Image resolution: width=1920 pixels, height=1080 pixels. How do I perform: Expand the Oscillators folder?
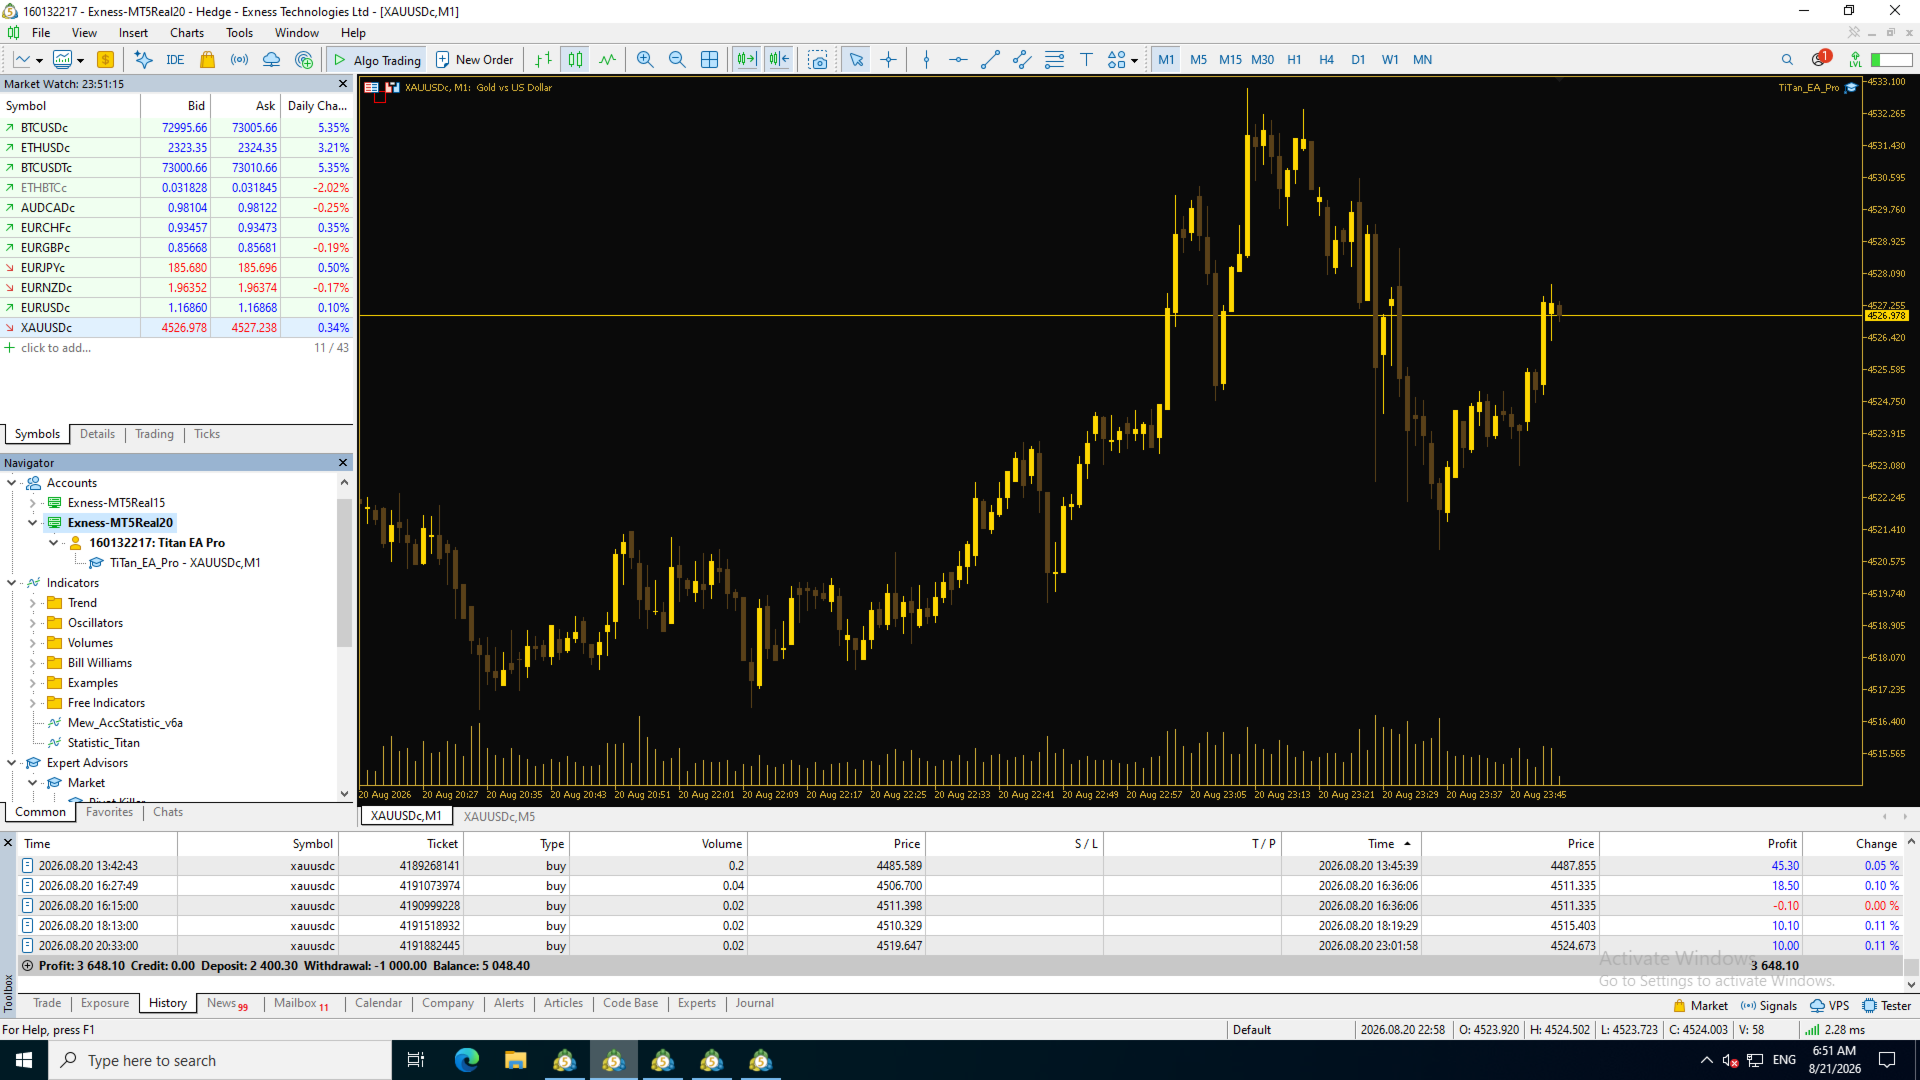33,623
